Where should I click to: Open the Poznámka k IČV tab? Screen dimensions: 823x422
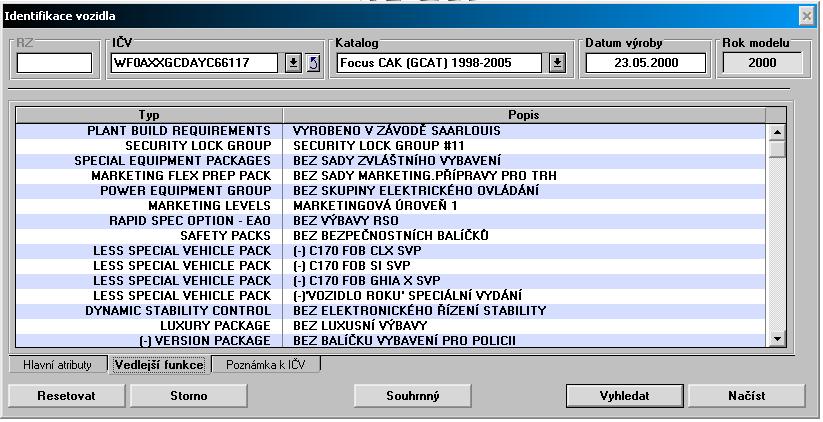(x=266, y=365)
